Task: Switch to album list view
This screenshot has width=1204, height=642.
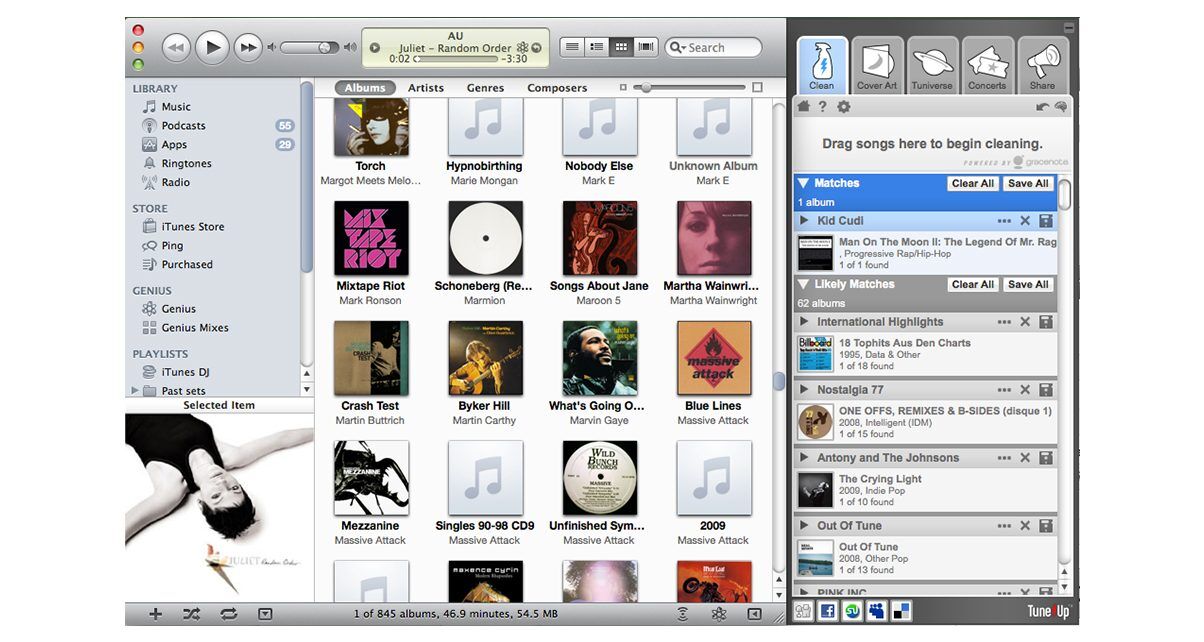Action: click(597, 47)
